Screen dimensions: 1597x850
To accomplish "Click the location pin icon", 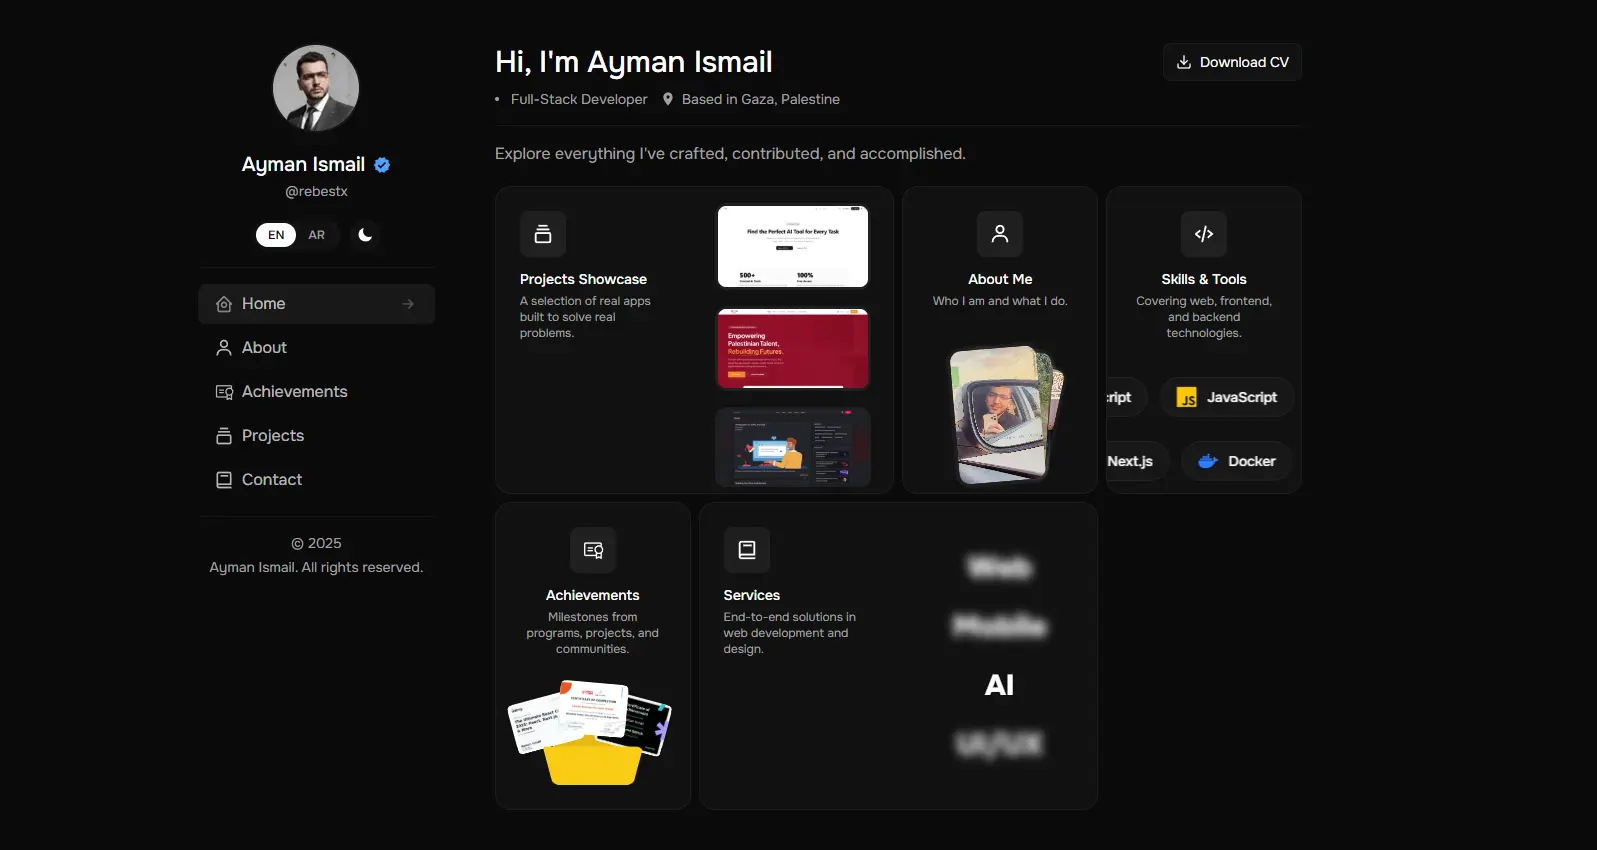I will 668,99.
